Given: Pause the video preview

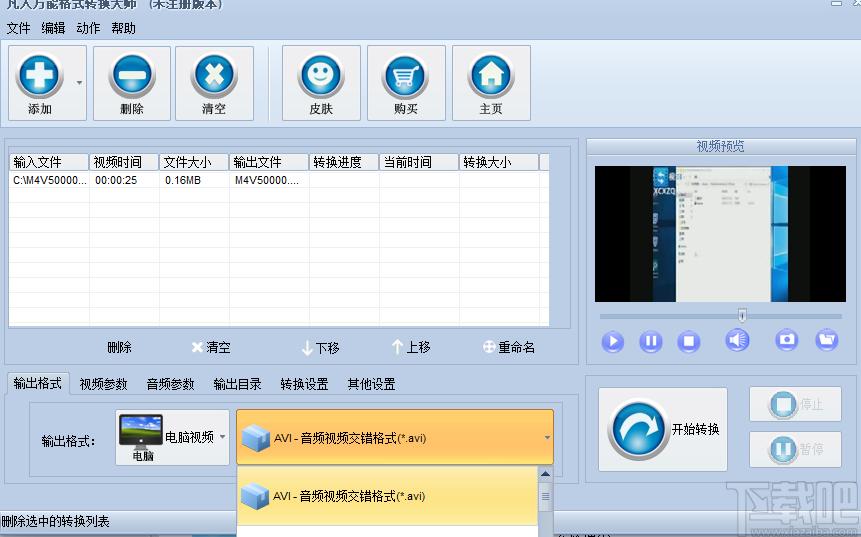Looking at the screenshot, I should 651,342.
